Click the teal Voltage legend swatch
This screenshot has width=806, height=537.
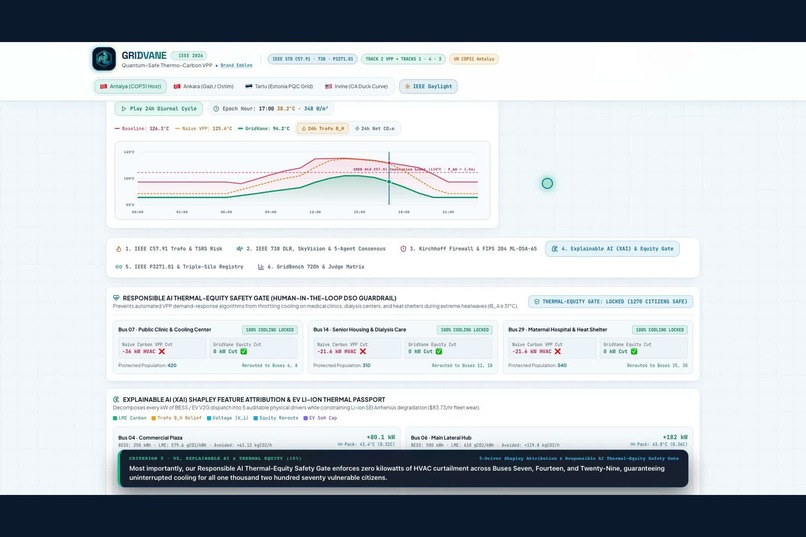pyautogui.click(x=209, y=418)
